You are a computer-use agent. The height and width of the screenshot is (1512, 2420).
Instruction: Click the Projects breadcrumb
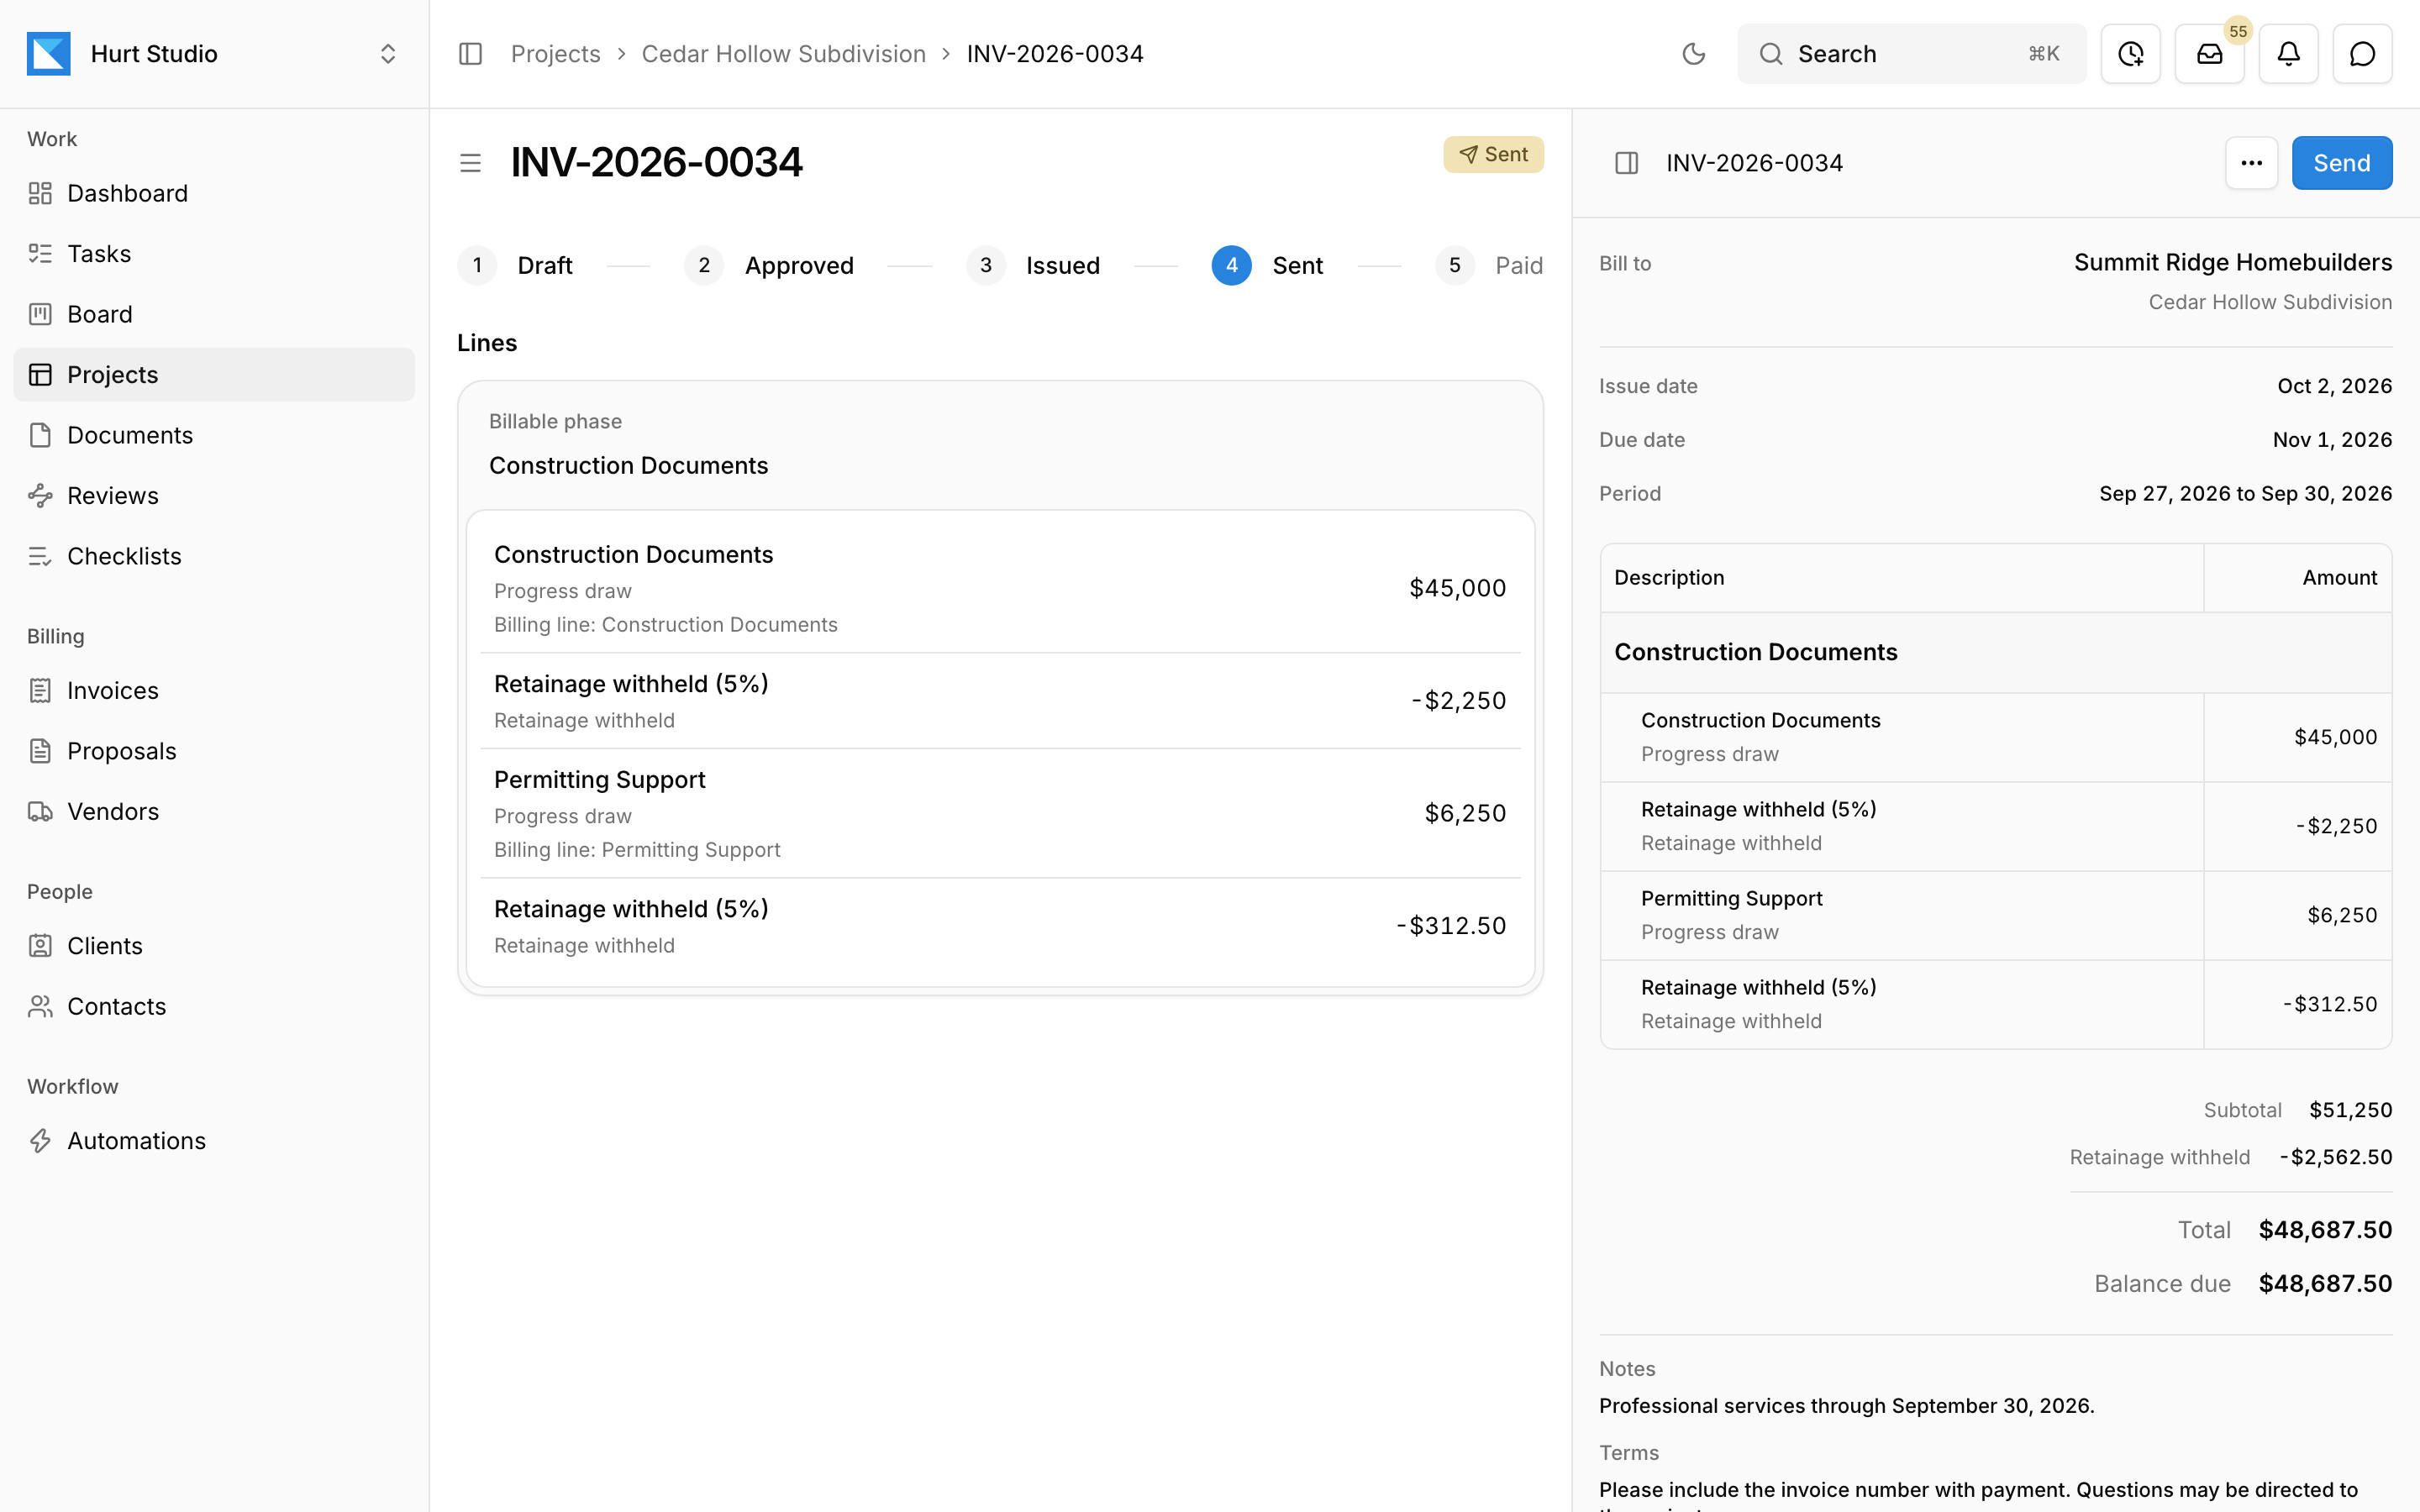(x=555, y=54)
